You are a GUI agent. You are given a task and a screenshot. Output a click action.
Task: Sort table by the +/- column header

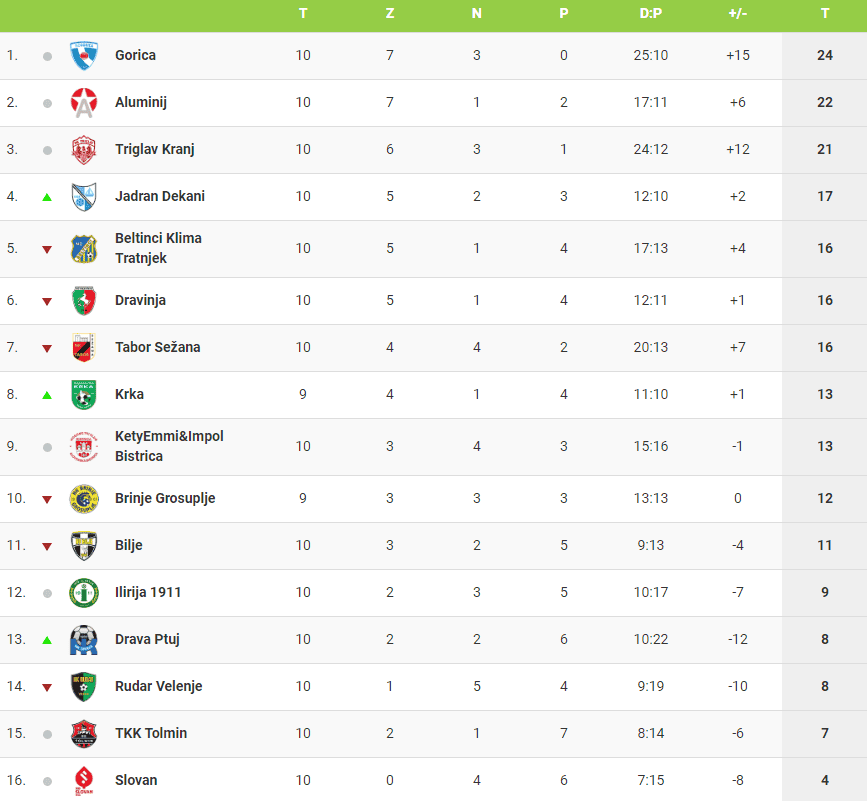tap(738, 13)
